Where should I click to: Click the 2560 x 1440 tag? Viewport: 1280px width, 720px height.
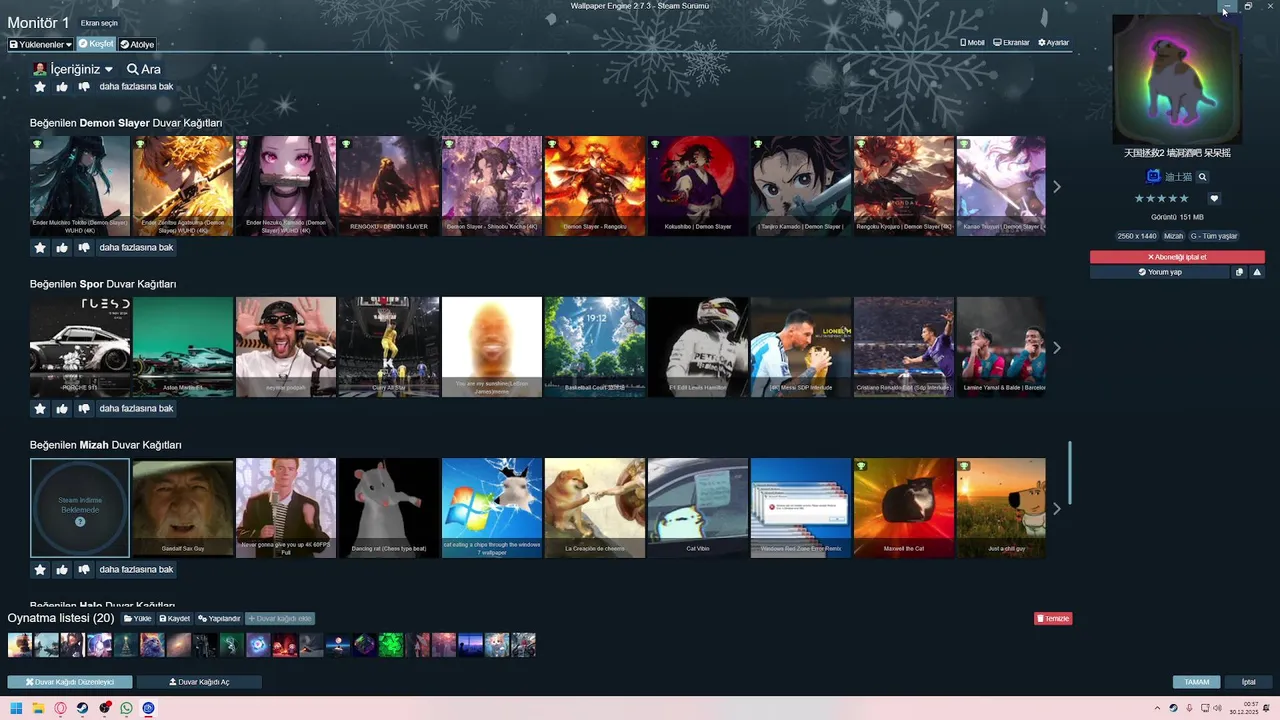click(x=1136, y=236)
